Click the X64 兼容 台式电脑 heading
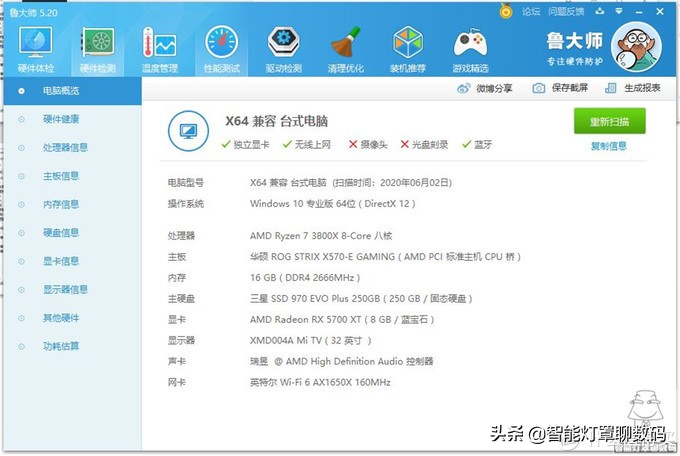 (x=277, y=121)
